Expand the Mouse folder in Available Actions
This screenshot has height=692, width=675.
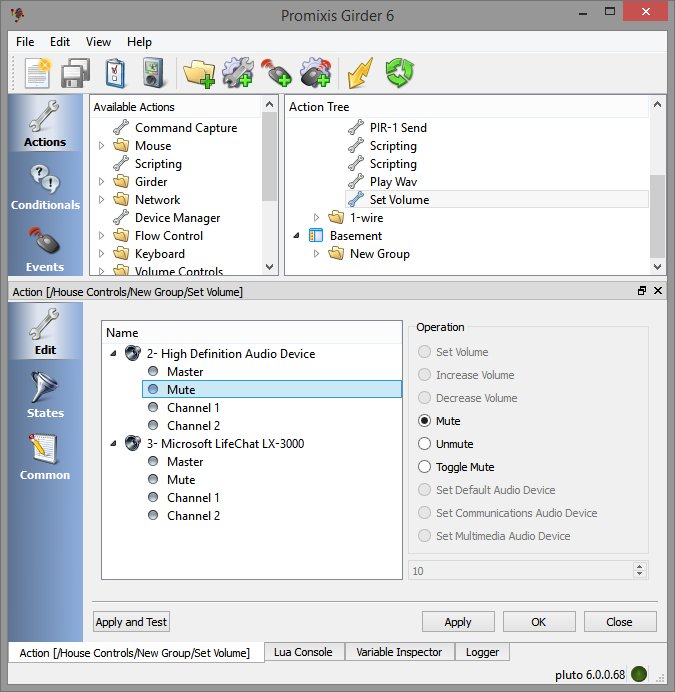point(102,146)
